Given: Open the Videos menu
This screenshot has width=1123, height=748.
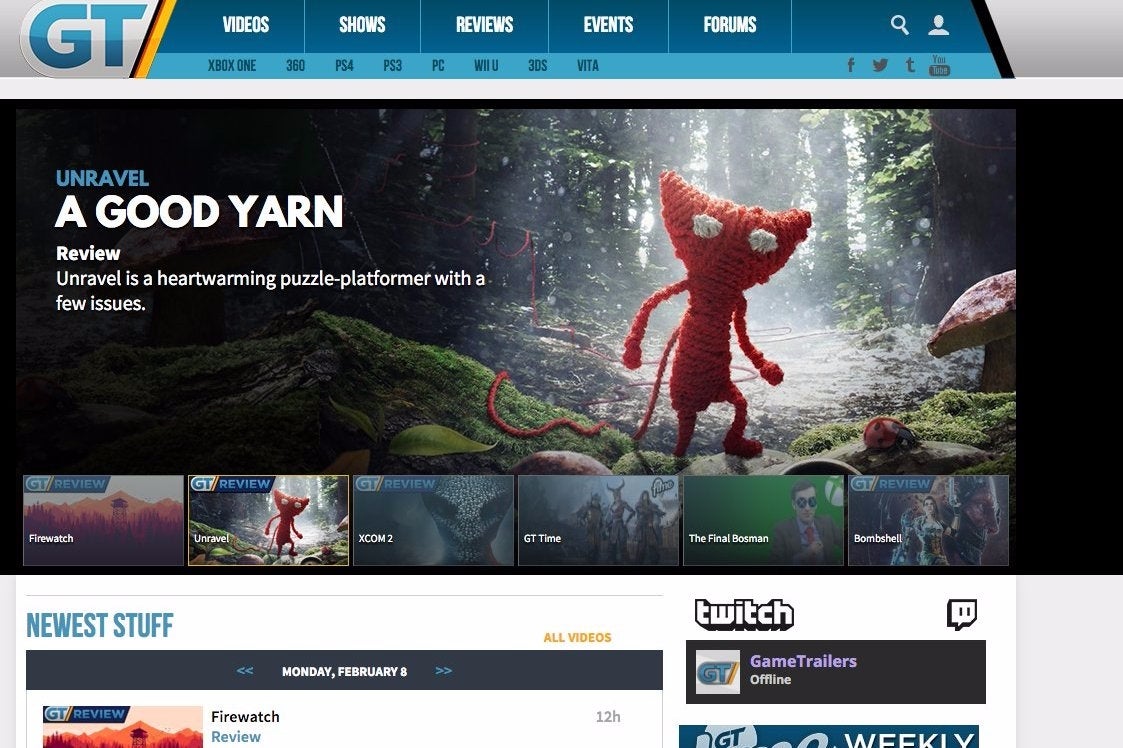Looking at the screenshot, I should point(246,25).
